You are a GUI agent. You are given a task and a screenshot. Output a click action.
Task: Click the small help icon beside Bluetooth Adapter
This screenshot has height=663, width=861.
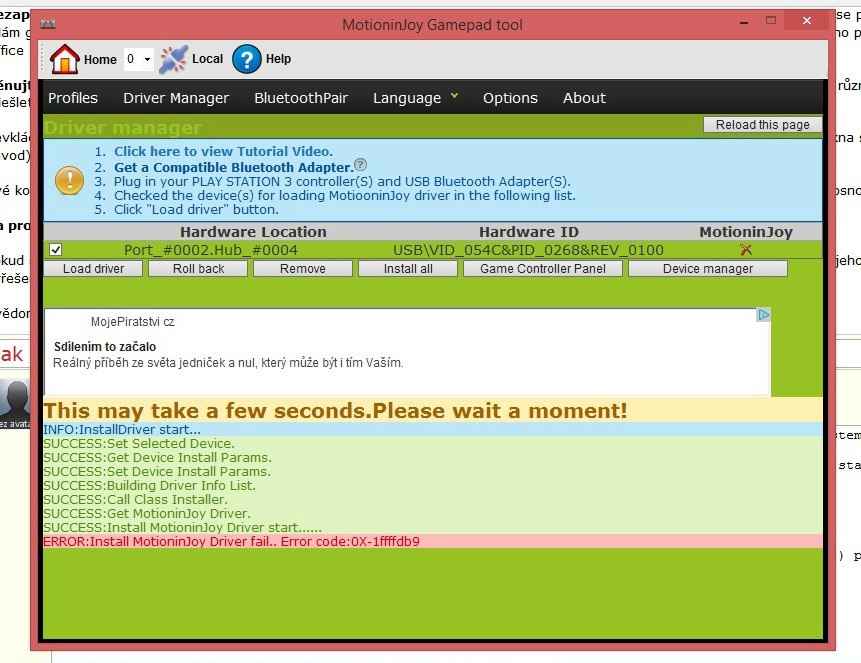pos(360,164)
